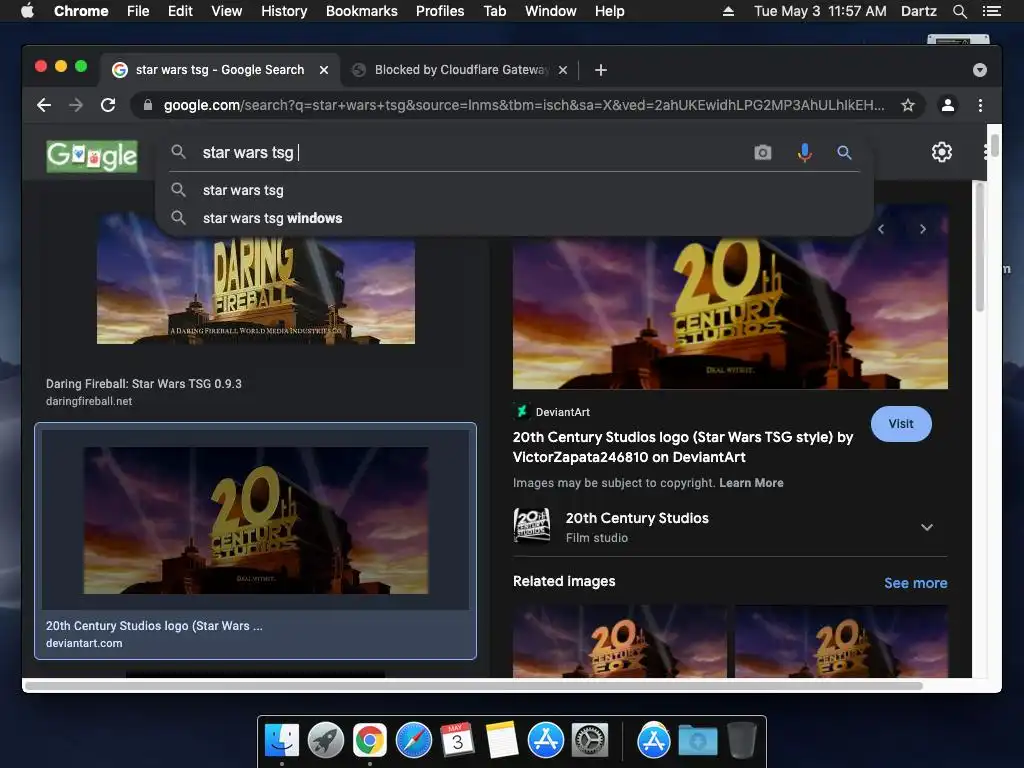Open Launchpad from the Dock
Viewport: 1024px width, 768px height.
[326, 740]
